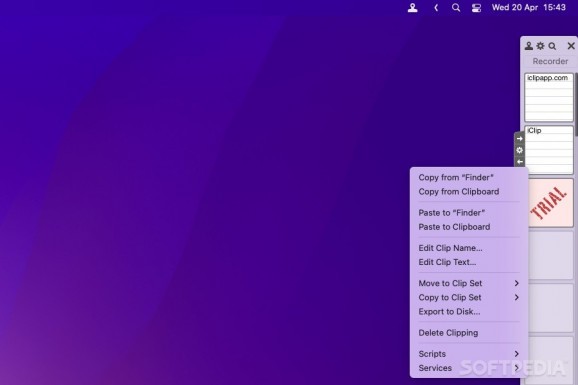Open iClip settings gear in panel header
578x385 pixels.
pyautogui.click(x=540, y=46)
